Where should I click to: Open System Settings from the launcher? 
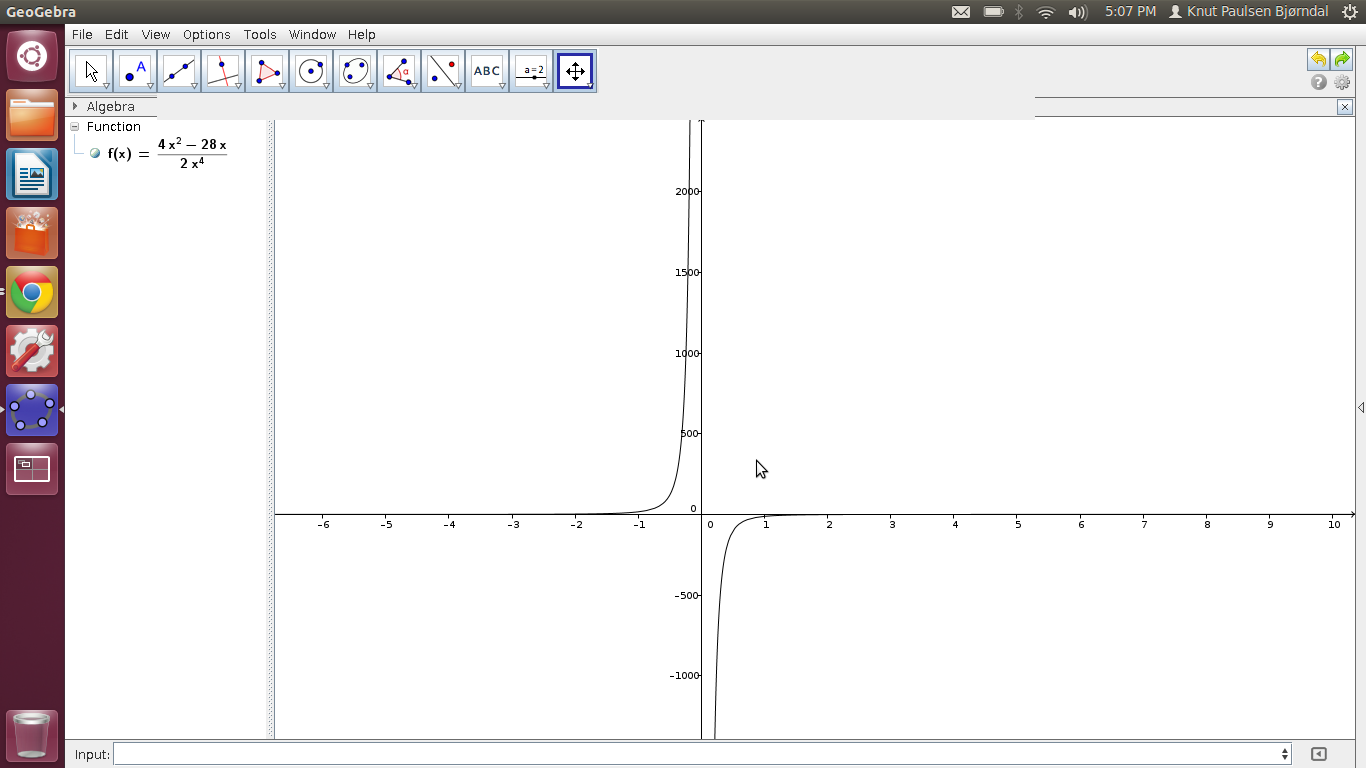[x=32, y=351]
